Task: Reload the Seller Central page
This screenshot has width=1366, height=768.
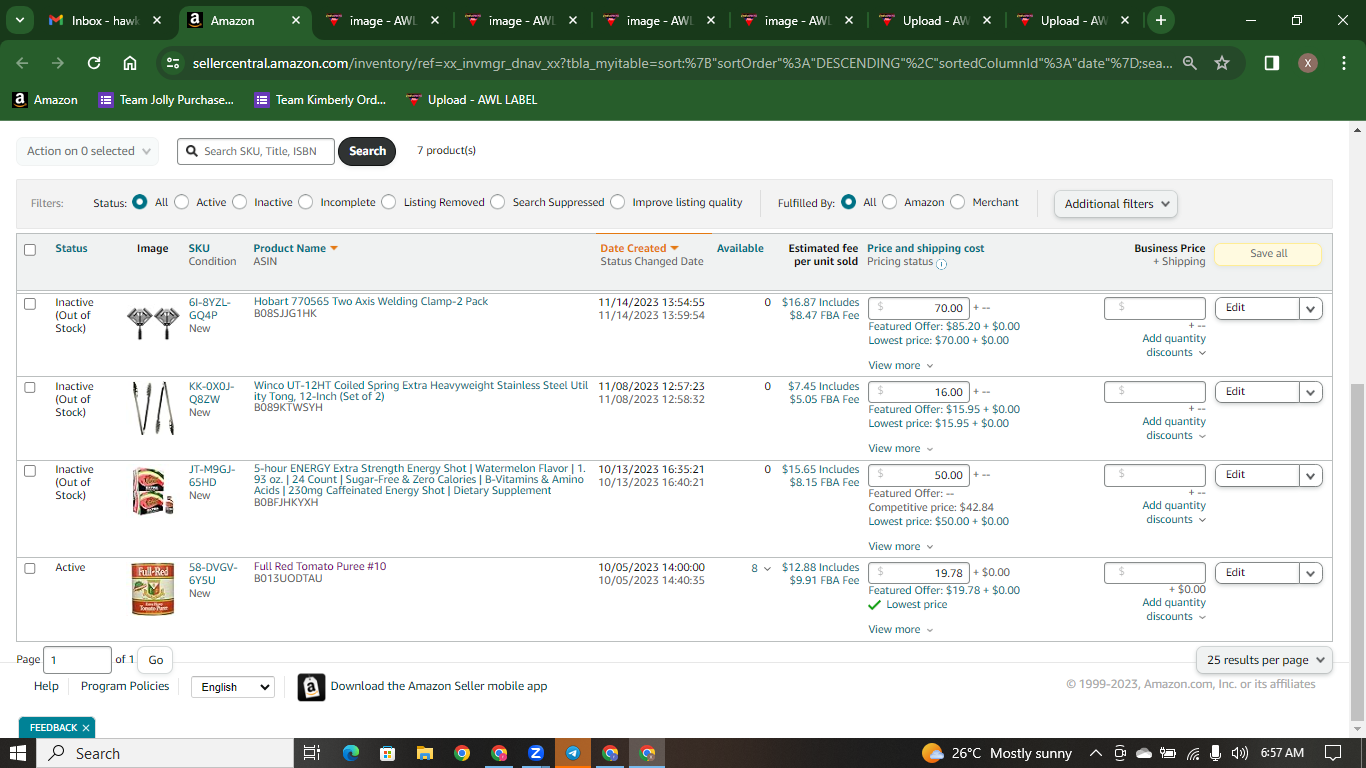Action: coord(94,63)
